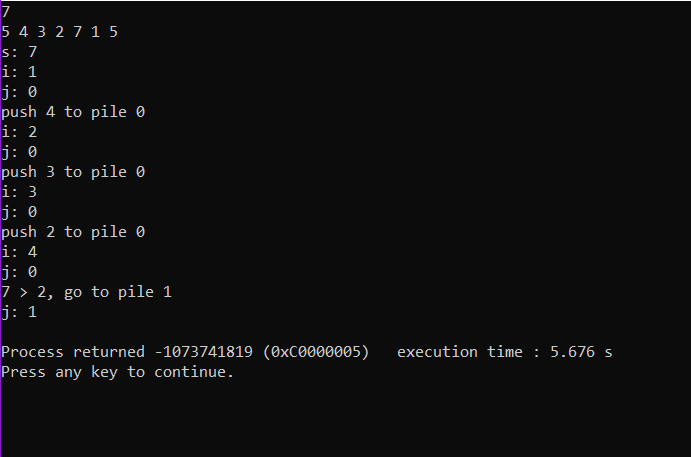Click "j: 0" directly below "i: 2"

pyautogui.click(x=20, y=152)
